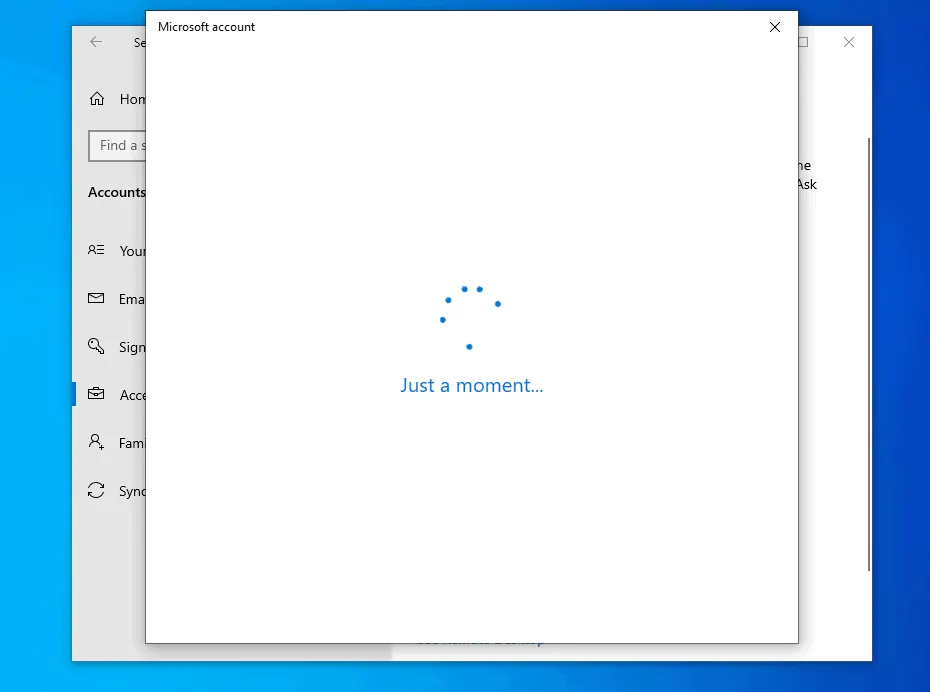Click the Just a moment... text
Image resolution: width=930 pixels, height=692 pixels.
click(472, 385)
